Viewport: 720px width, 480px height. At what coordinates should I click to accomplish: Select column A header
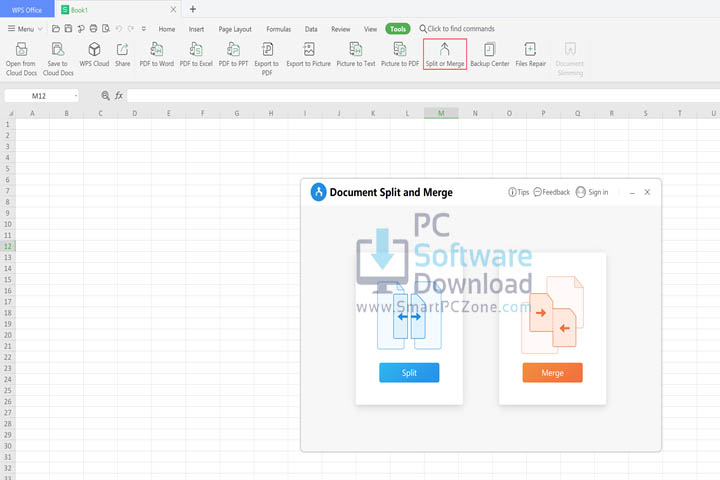(32, 113)
